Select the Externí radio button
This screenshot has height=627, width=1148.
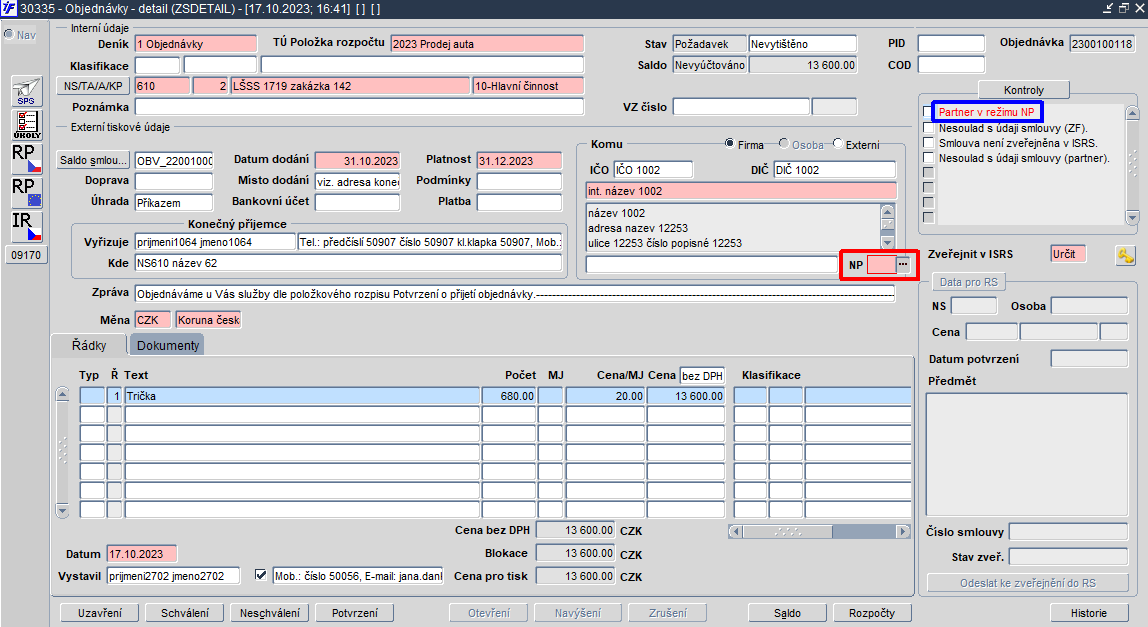(x=837, y=144)
